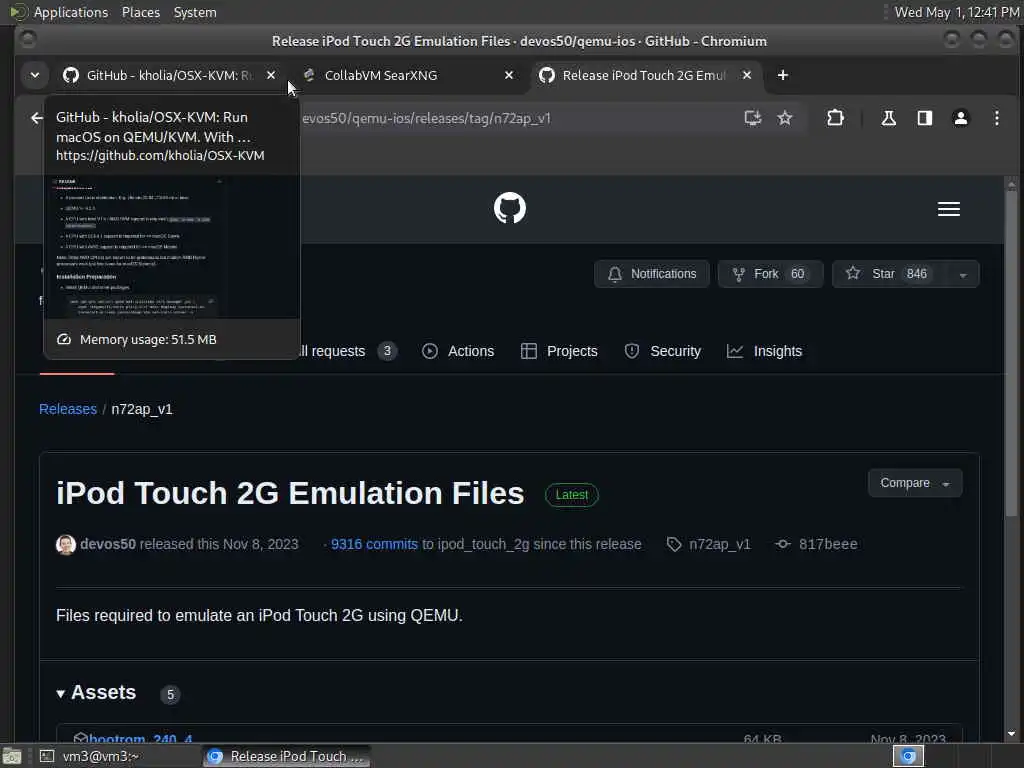
Task: Click the Release iPod Touch taskbar item
Action: pyautogui.click(x=285, y=756)
